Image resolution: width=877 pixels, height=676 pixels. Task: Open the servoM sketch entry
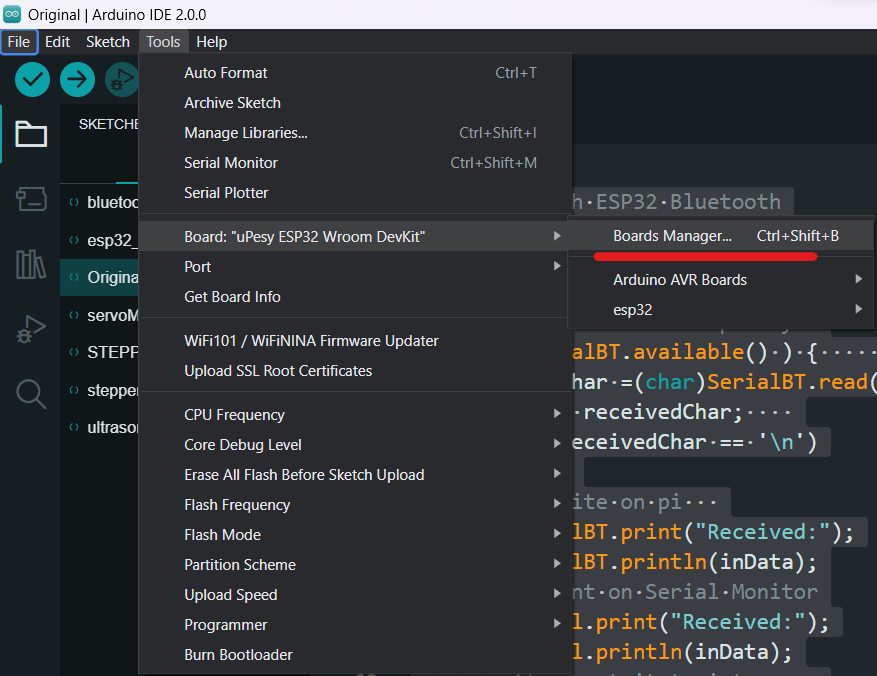coord(100,315)
